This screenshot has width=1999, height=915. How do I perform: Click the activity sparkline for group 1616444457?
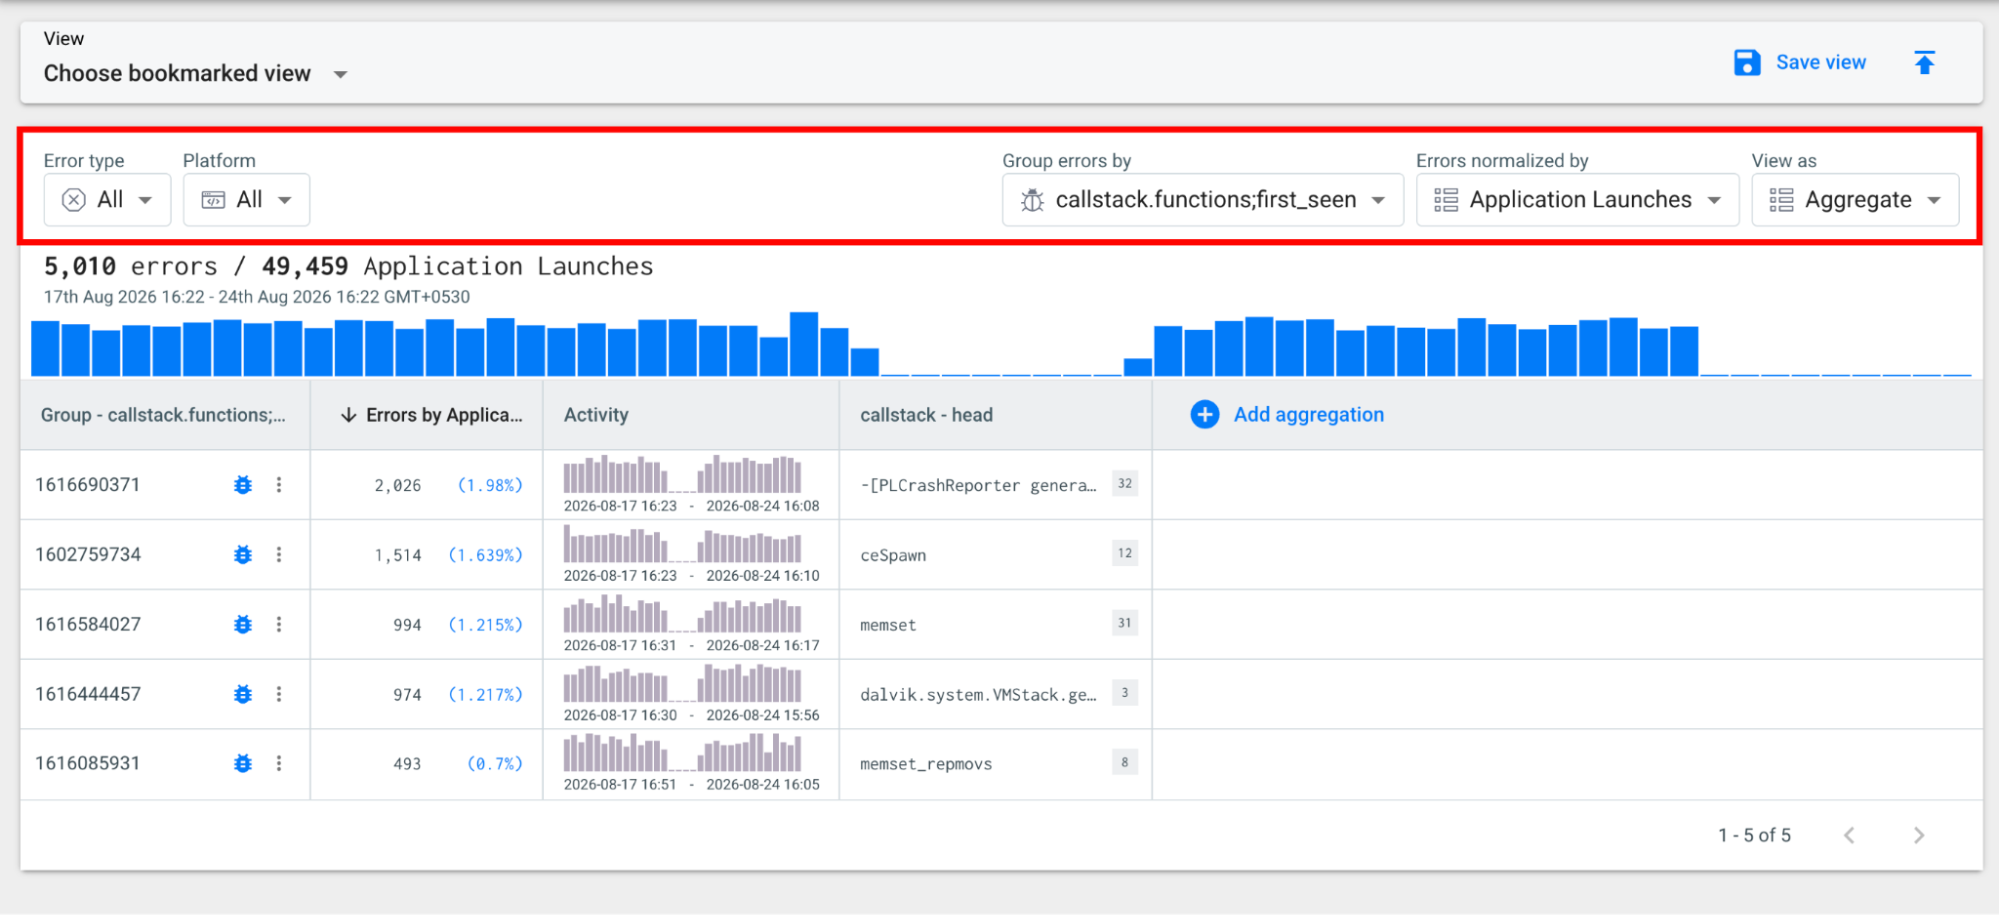[x=683, y=684]
